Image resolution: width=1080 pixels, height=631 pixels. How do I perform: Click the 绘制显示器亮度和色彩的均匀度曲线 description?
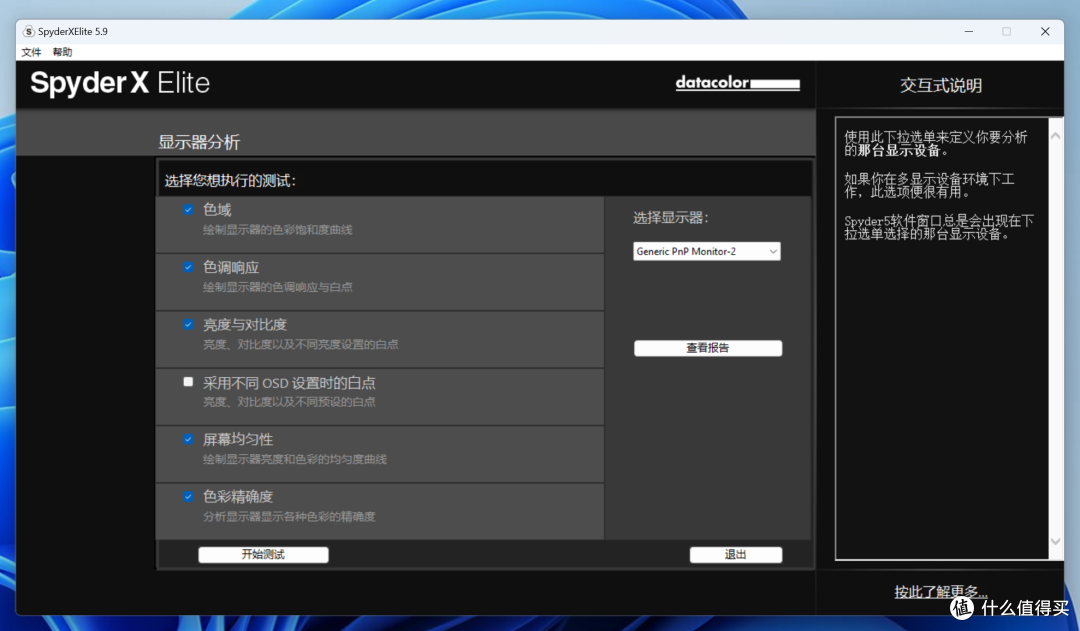295,459
